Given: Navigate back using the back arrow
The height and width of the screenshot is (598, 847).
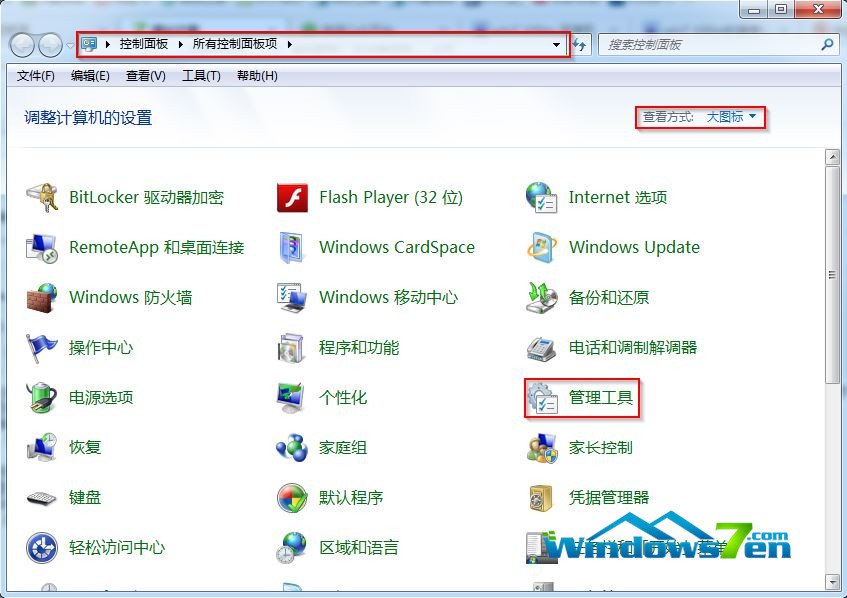Looking at the screenshot, I should 22,44.
